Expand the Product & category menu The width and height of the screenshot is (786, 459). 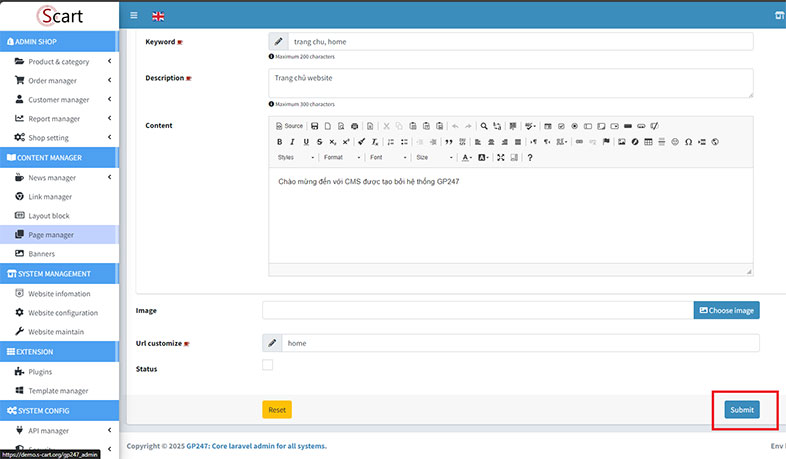(x=60, y=62)
